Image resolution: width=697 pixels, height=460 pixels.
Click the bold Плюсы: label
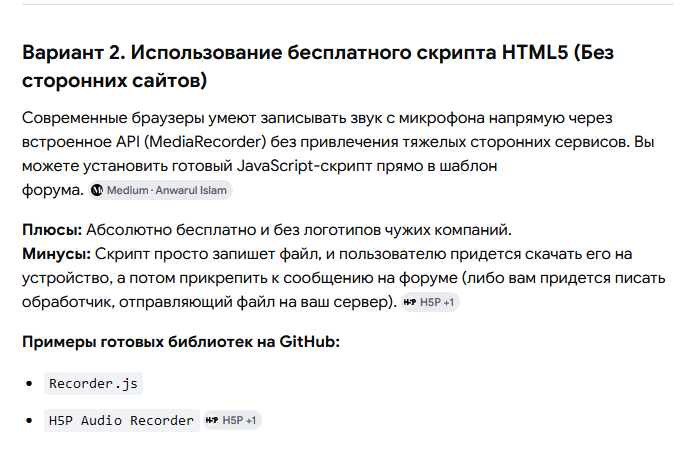click(52, 230)
